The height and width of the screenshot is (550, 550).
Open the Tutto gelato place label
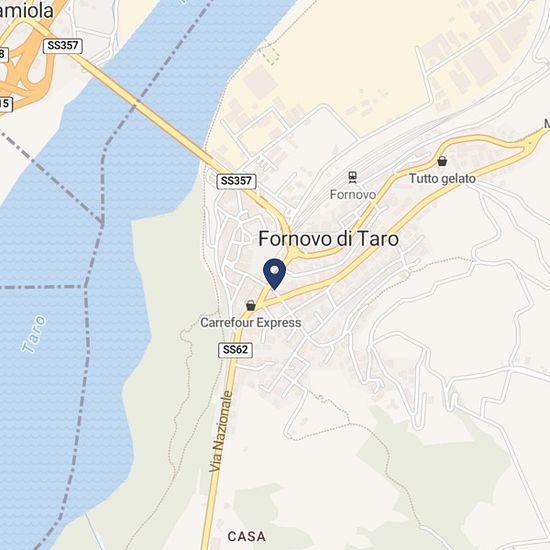442,179
